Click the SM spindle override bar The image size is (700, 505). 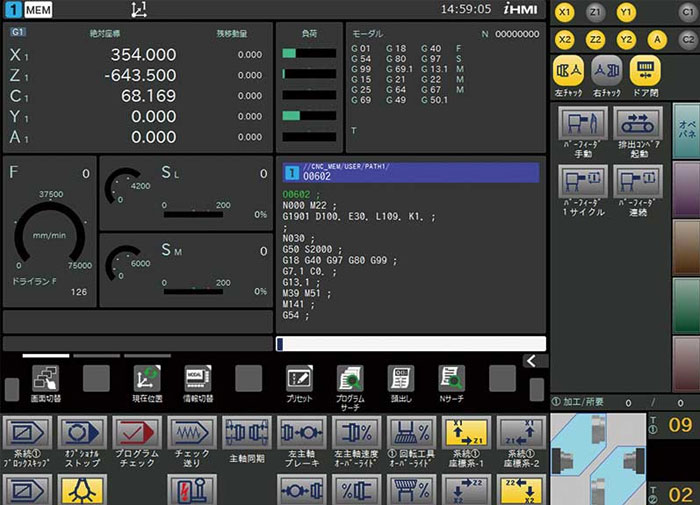[x=193, y=292]
